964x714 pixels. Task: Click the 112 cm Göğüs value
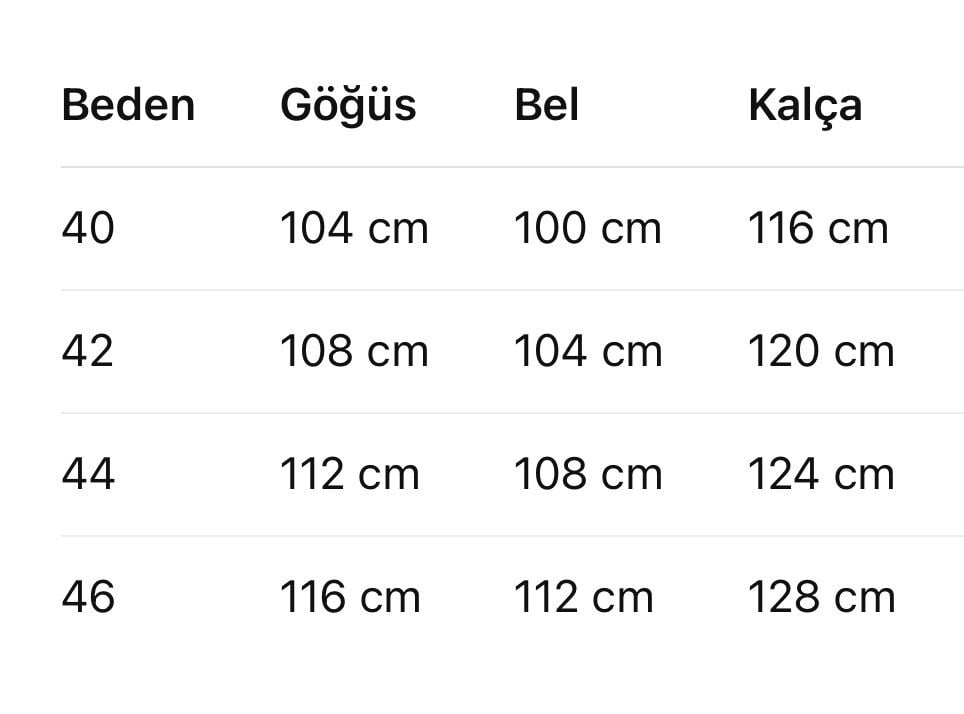pos(350,474)
